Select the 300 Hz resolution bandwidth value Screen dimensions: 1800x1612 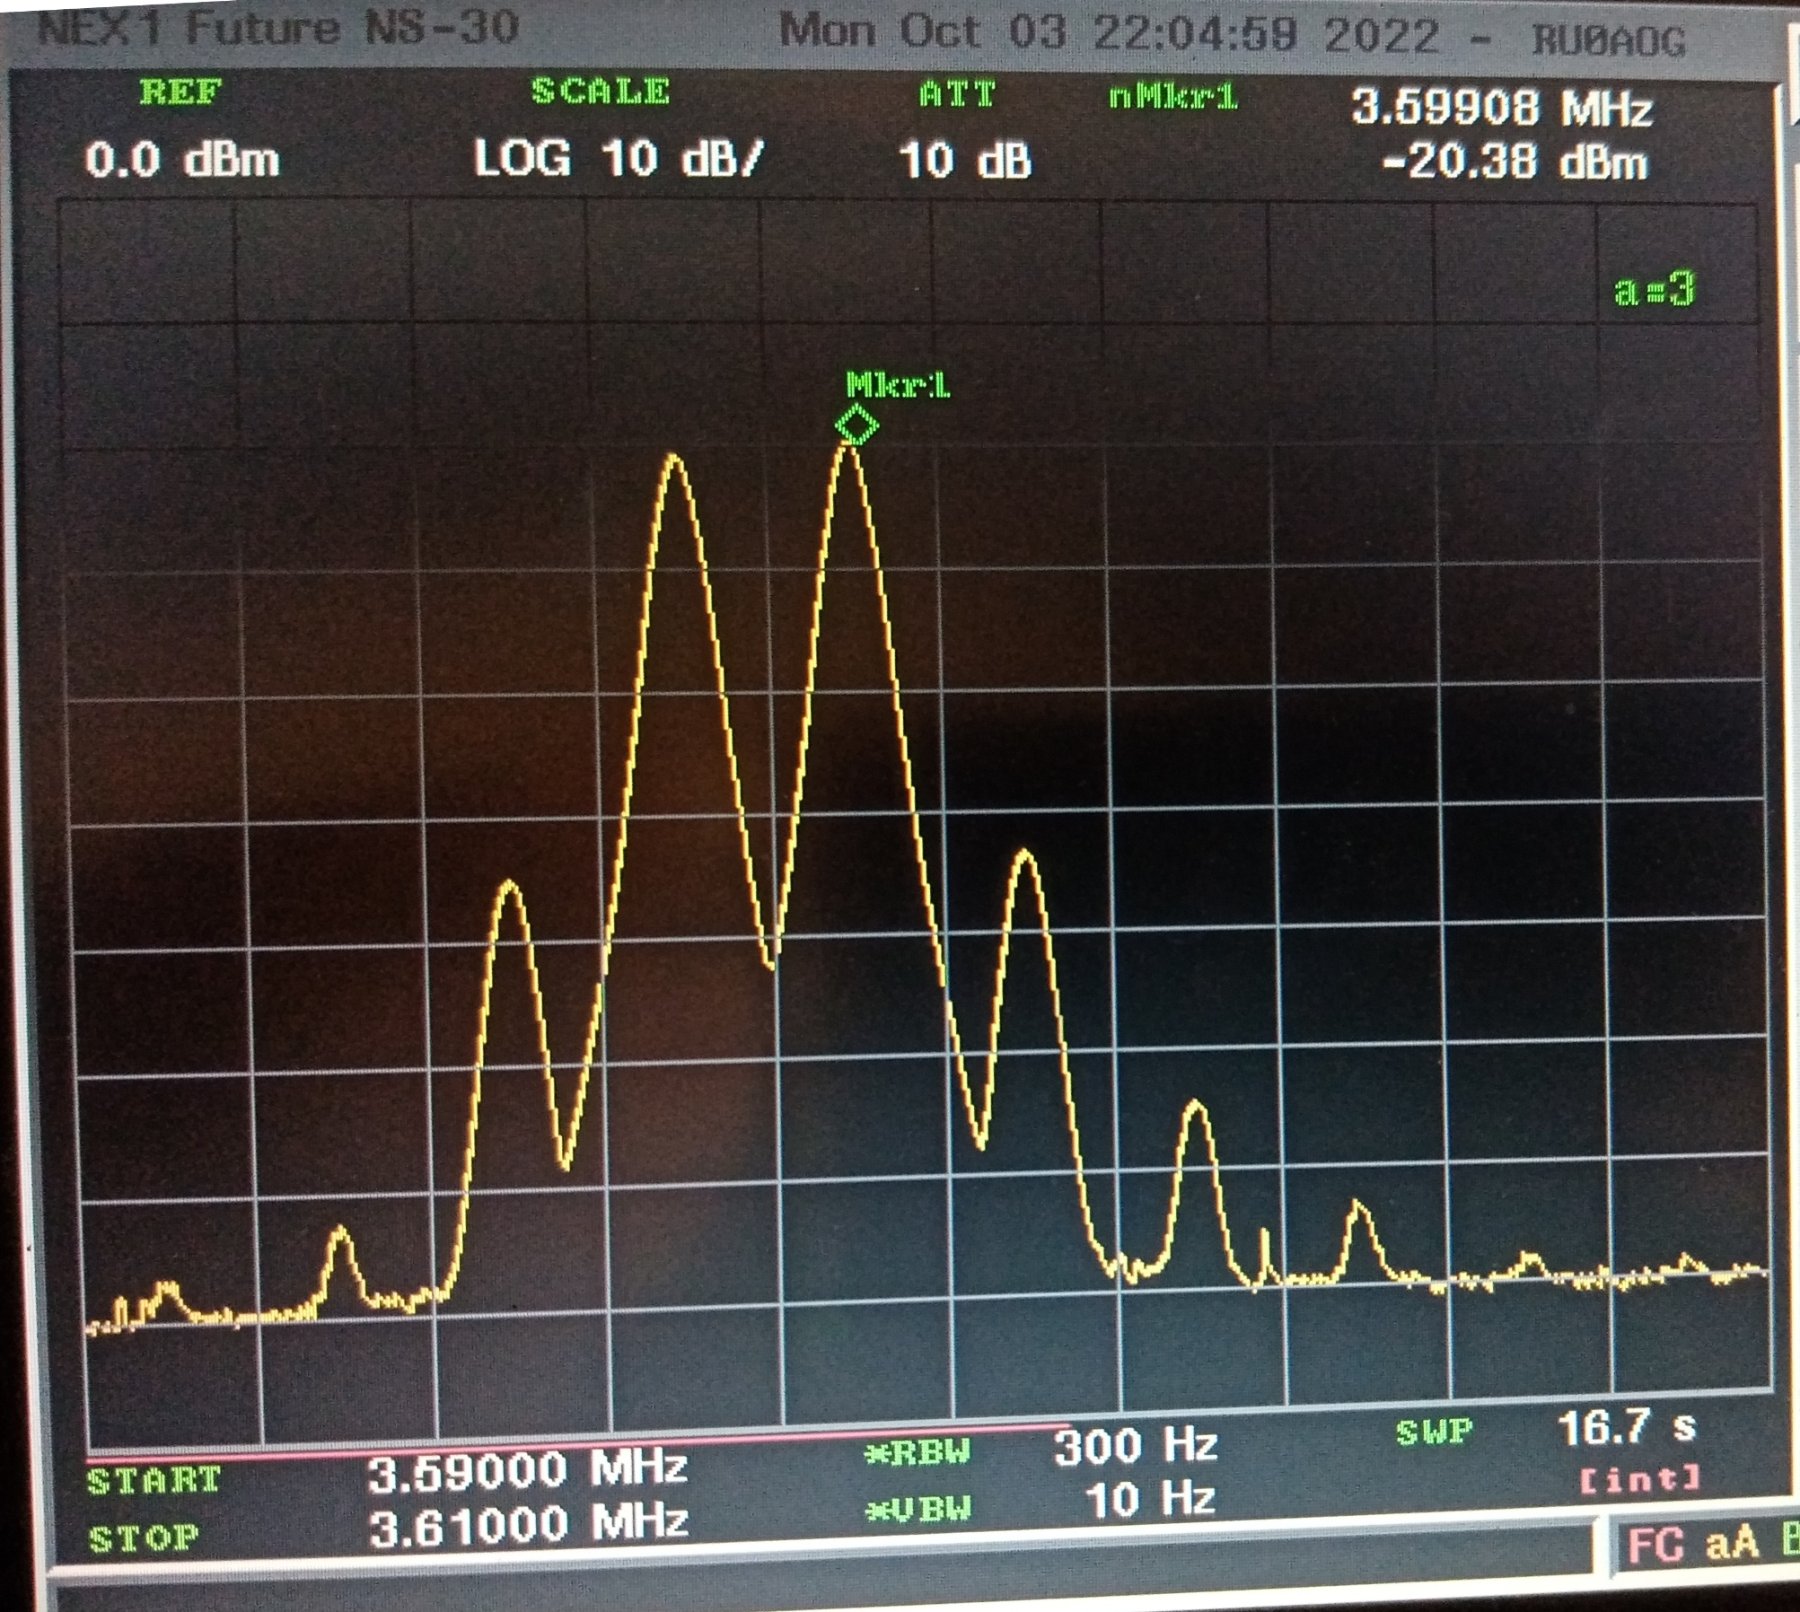tap(1135, 1446)
